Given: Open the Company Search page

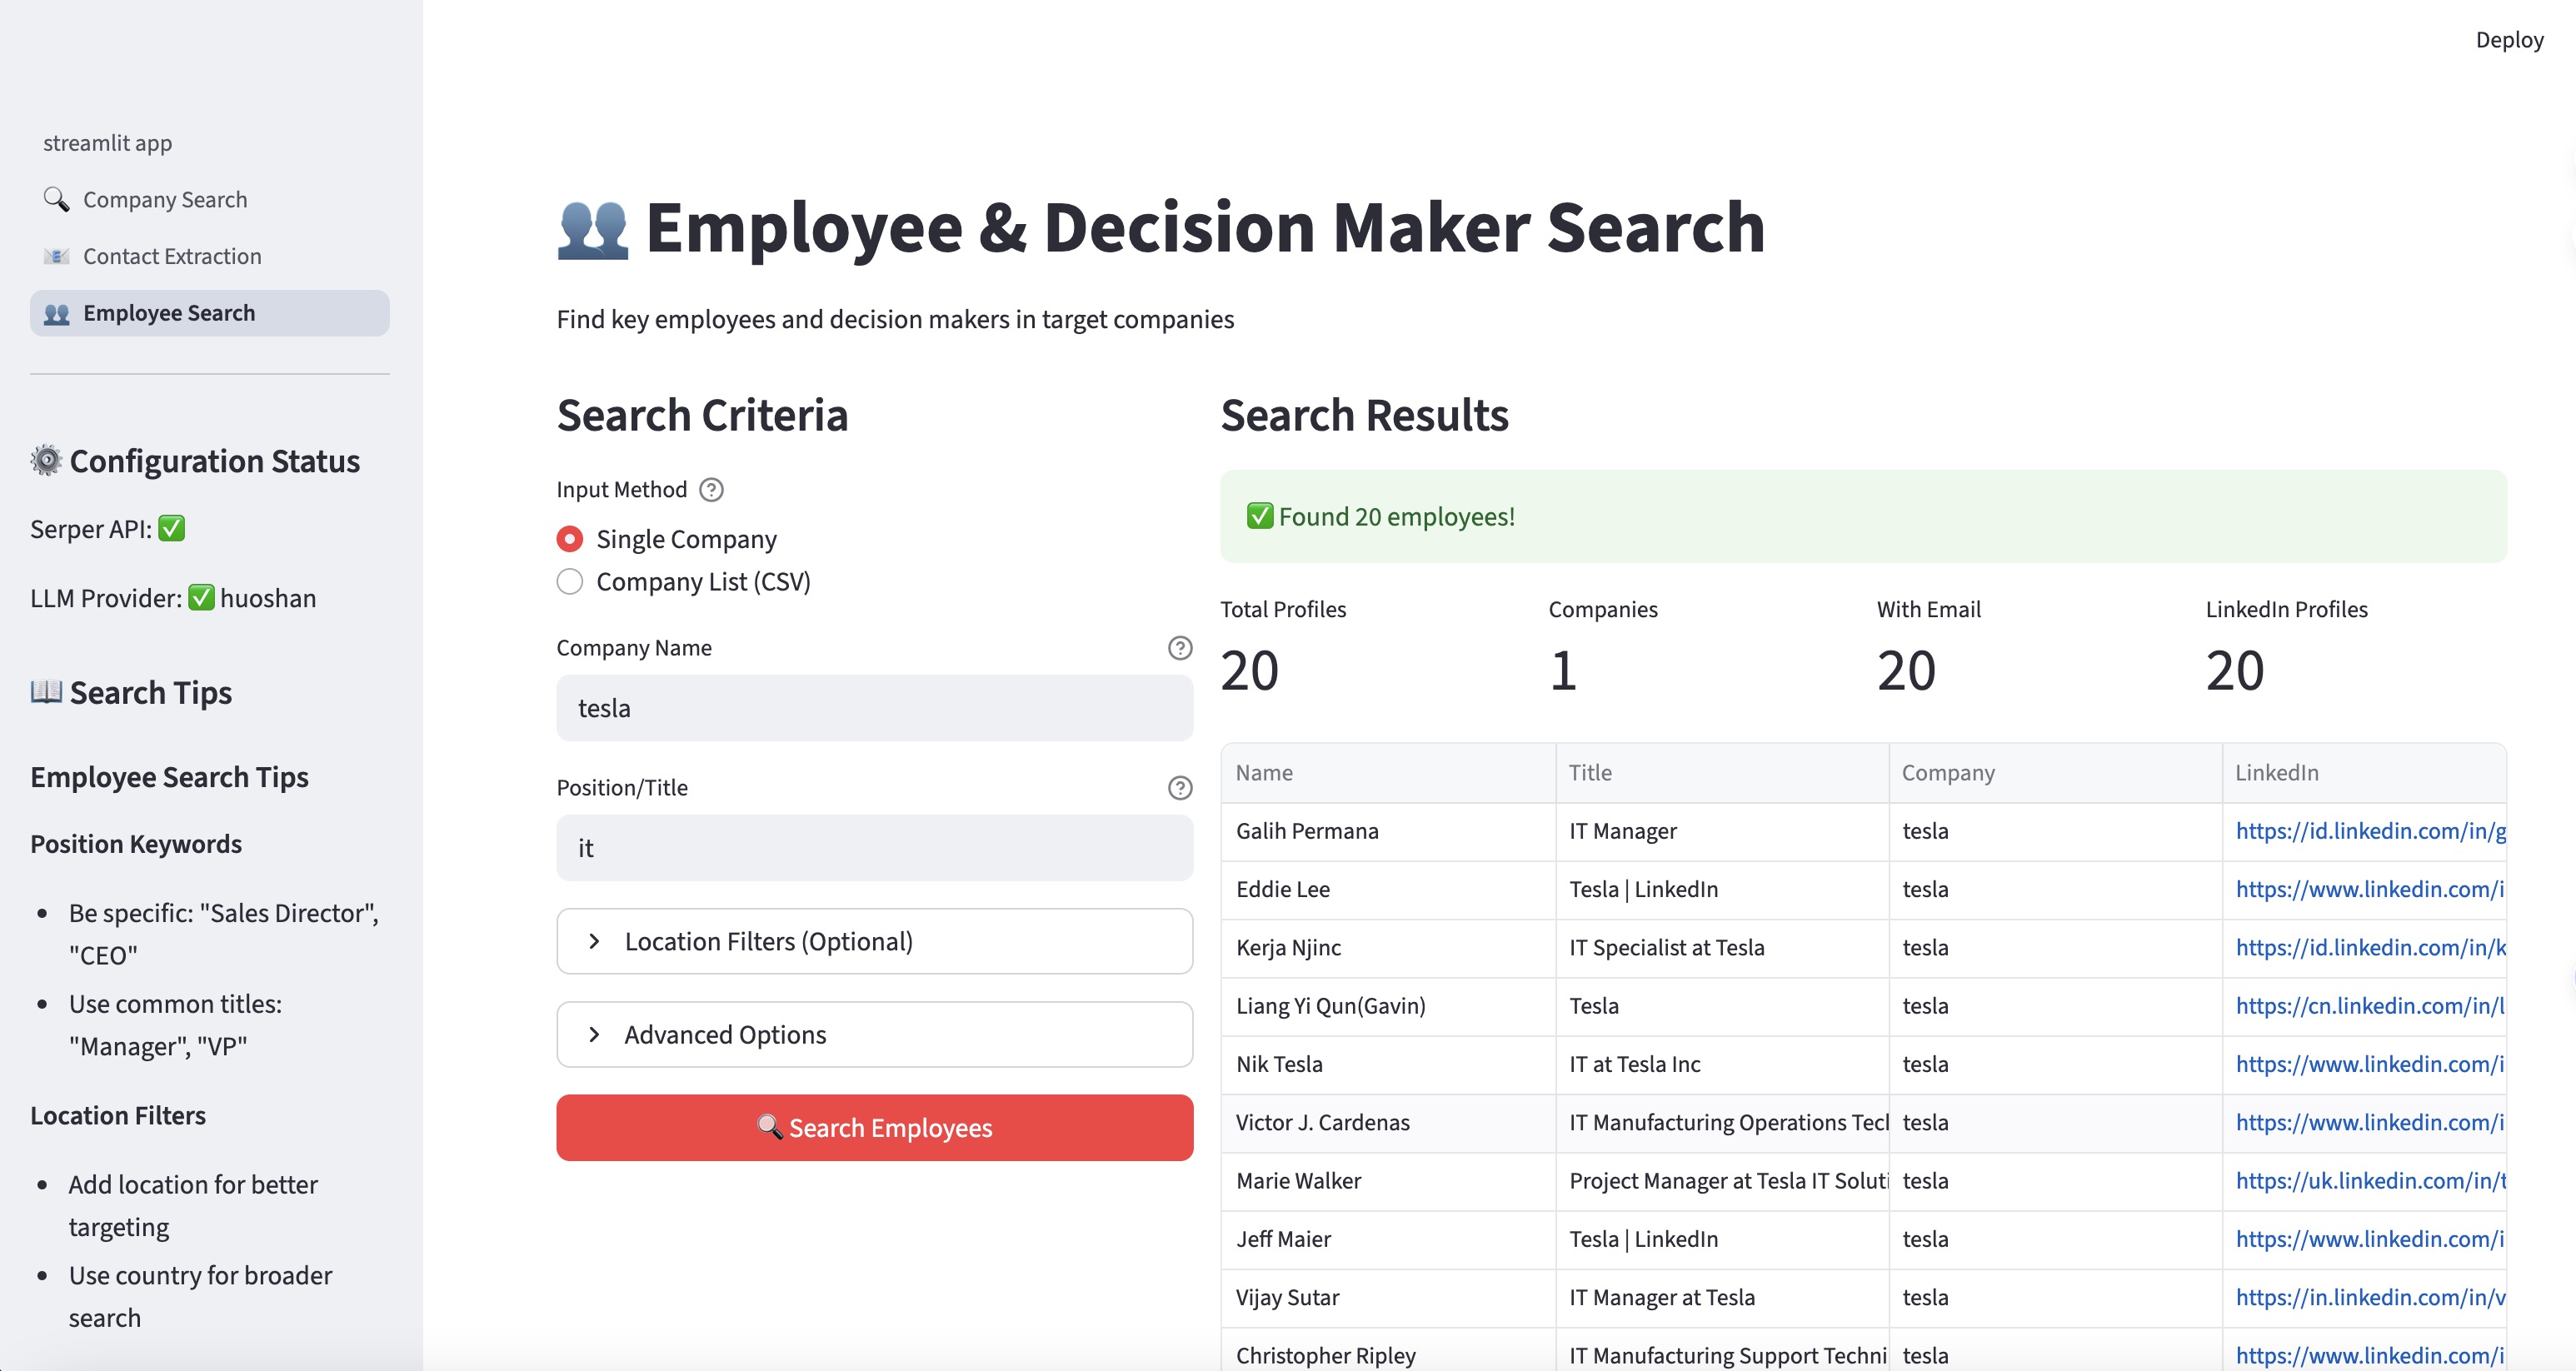Looking at the screenshot, I should [x=209, y=200].
